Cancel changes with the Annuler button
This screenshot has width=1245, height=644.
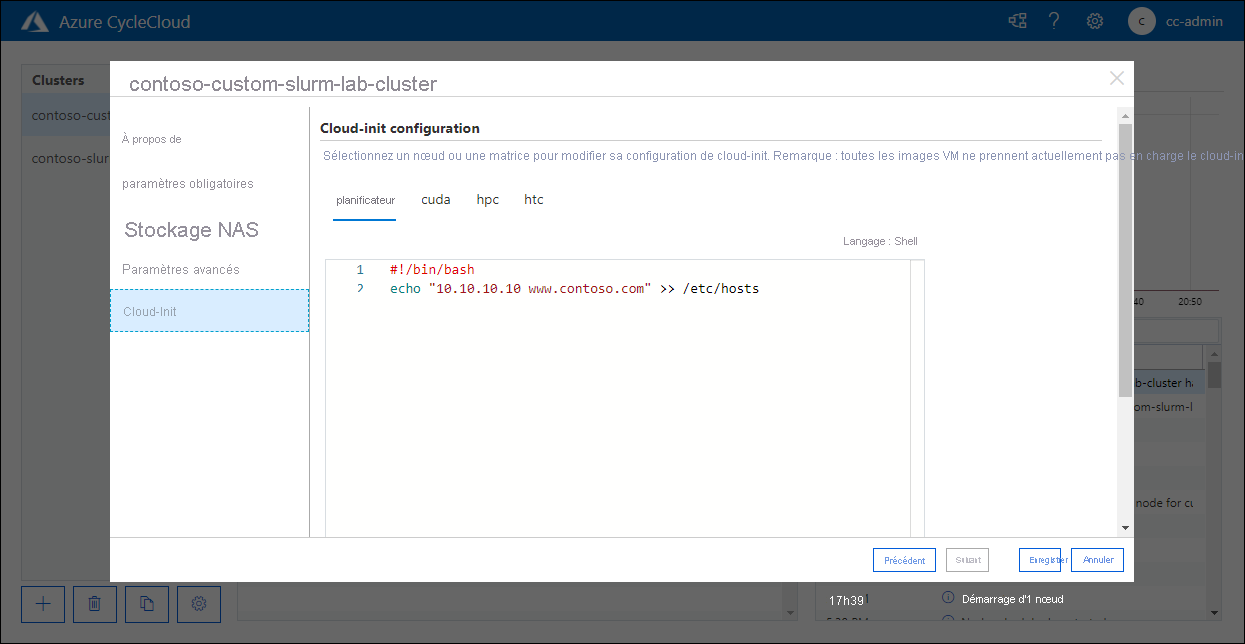(1097, 560)
